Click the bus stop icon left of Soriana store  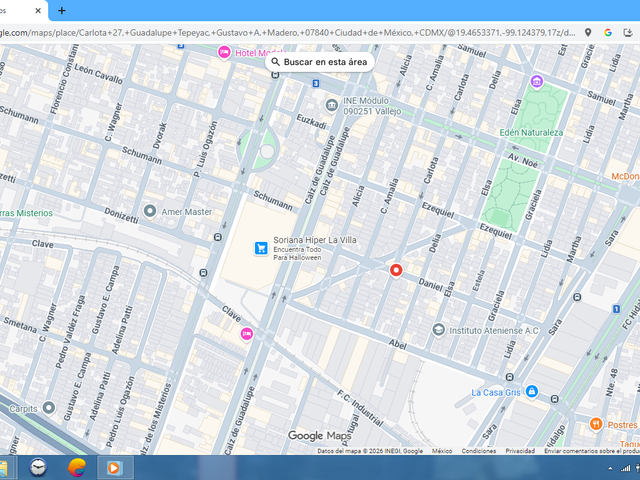coord(204,273)
